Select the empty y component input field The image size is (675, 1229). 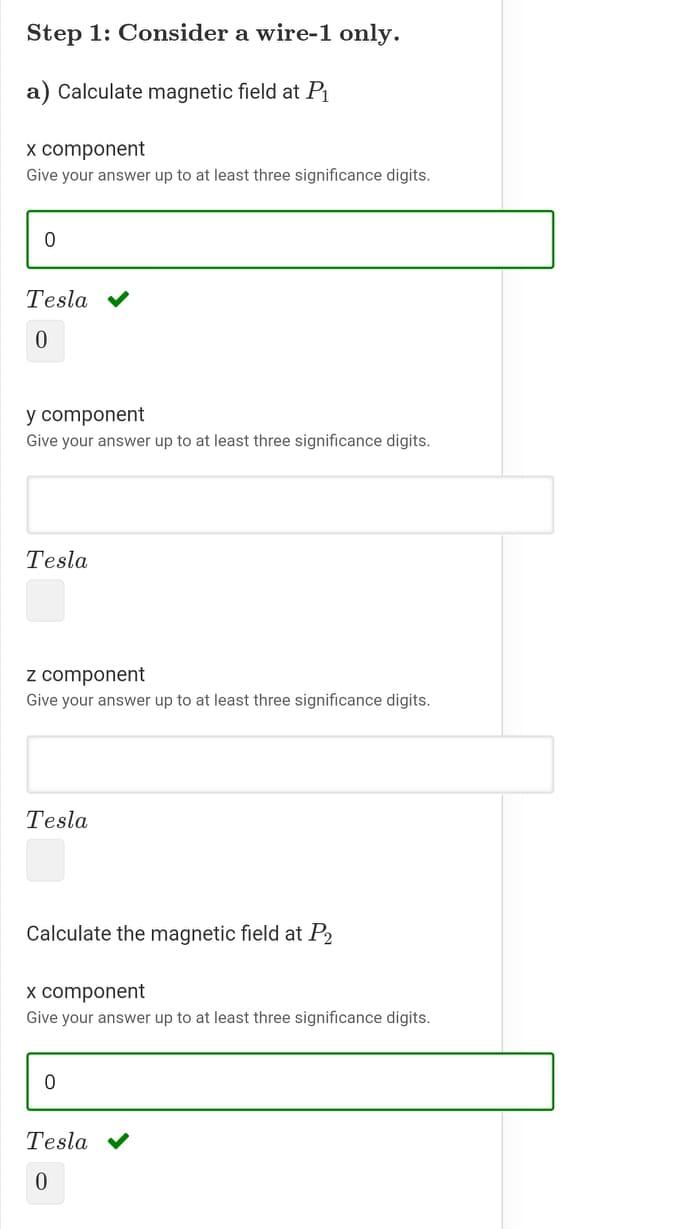pyautogui.click(x=289, y=504)
